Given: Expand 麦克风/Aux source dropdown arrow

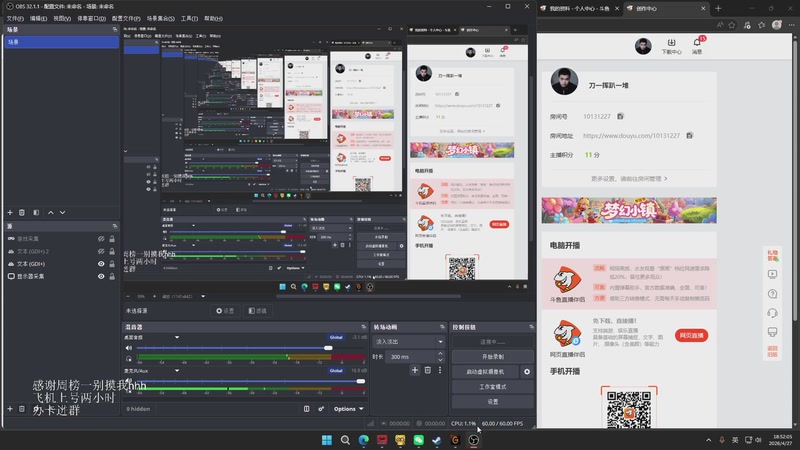Looking at the screenshot, I should coord(177,370).
